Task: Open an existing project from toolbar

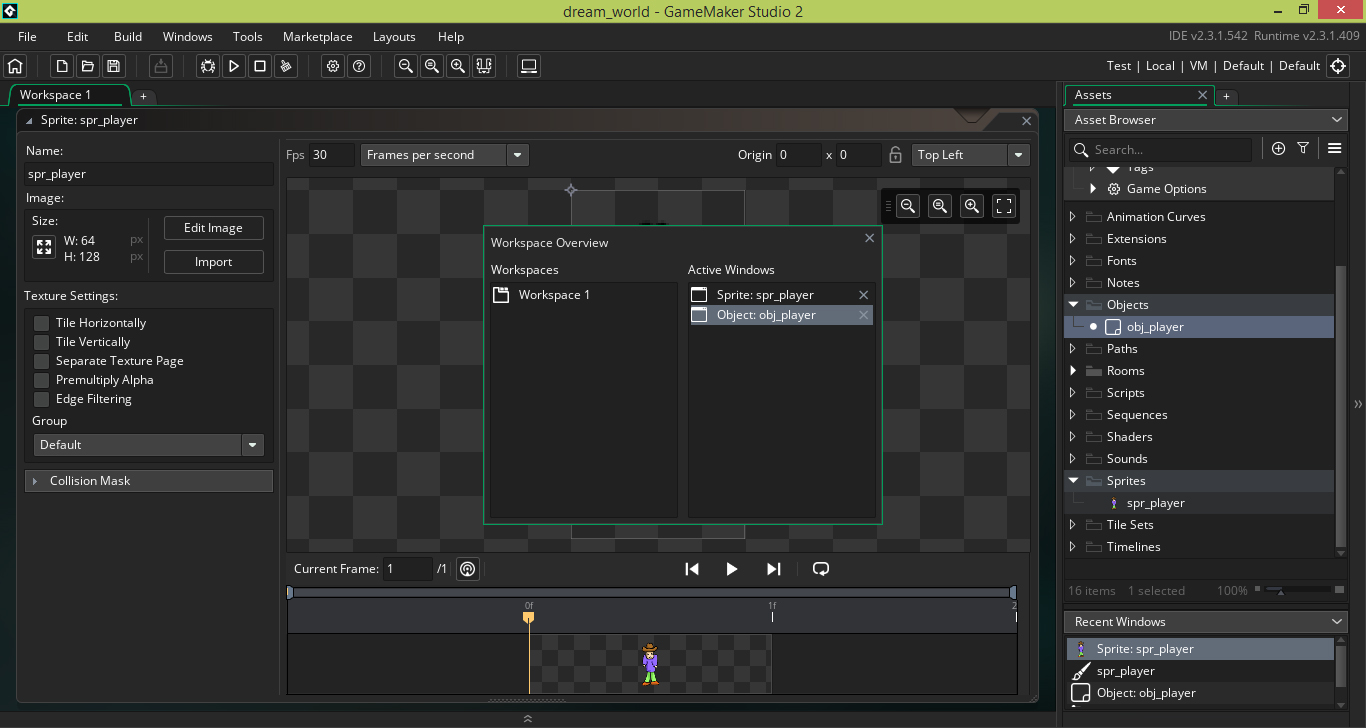Action: (x=88, y=66)
